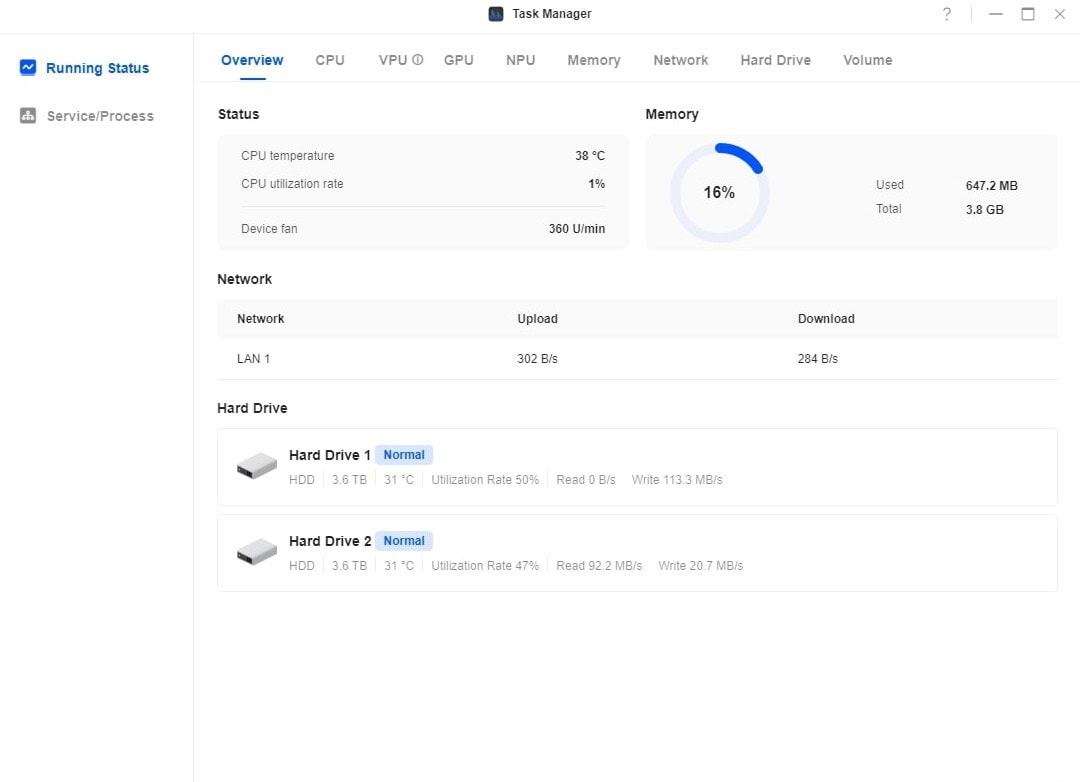Maximize the Task Manager window
The height and width of the screenshot is (782, 1080).
click(x=1027, y=14)
